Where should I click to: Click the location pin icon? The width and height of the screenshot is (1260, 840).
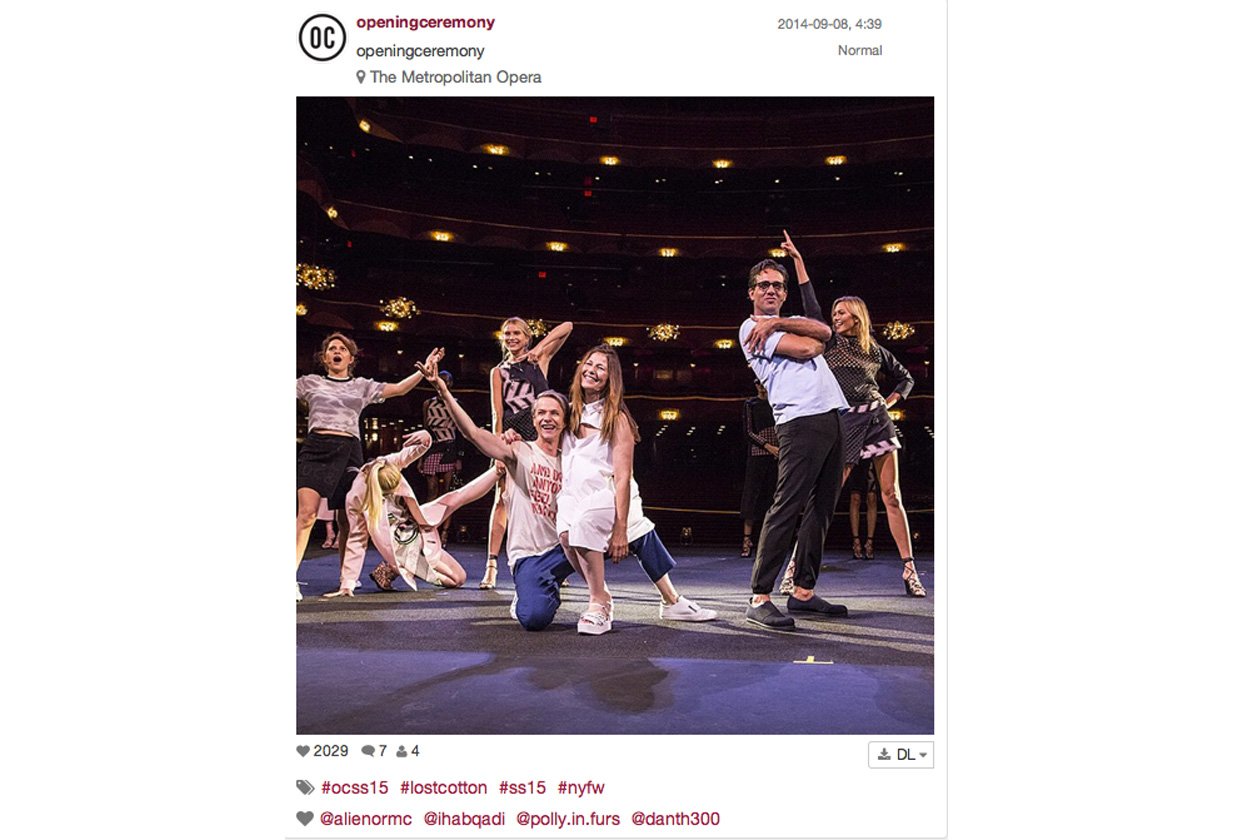pyautogui.click(x=361, y=77)
